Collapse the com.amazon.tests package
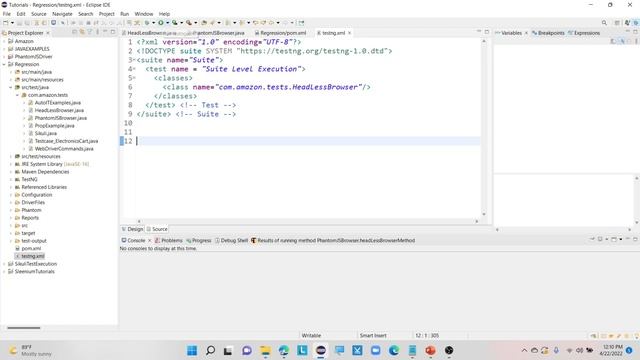This screenshot has height=360, width=640. pyautogui.click(x=17, y=95)
